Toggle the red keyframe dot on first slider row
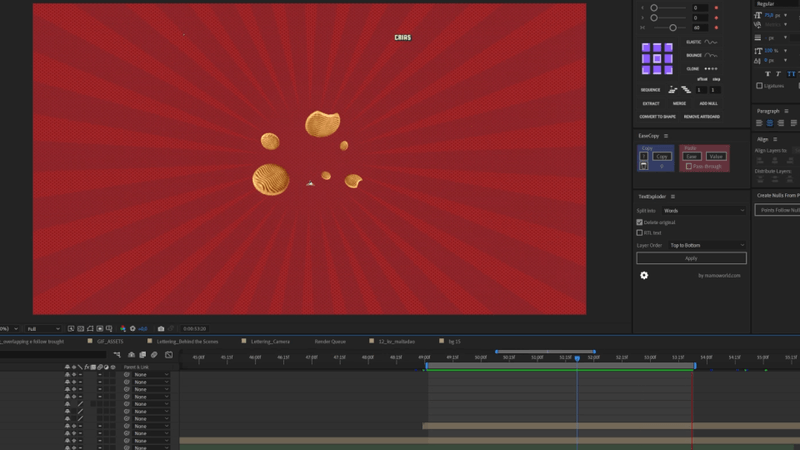The width and height of the screenshot is (800, 450). tap(716, 8)
